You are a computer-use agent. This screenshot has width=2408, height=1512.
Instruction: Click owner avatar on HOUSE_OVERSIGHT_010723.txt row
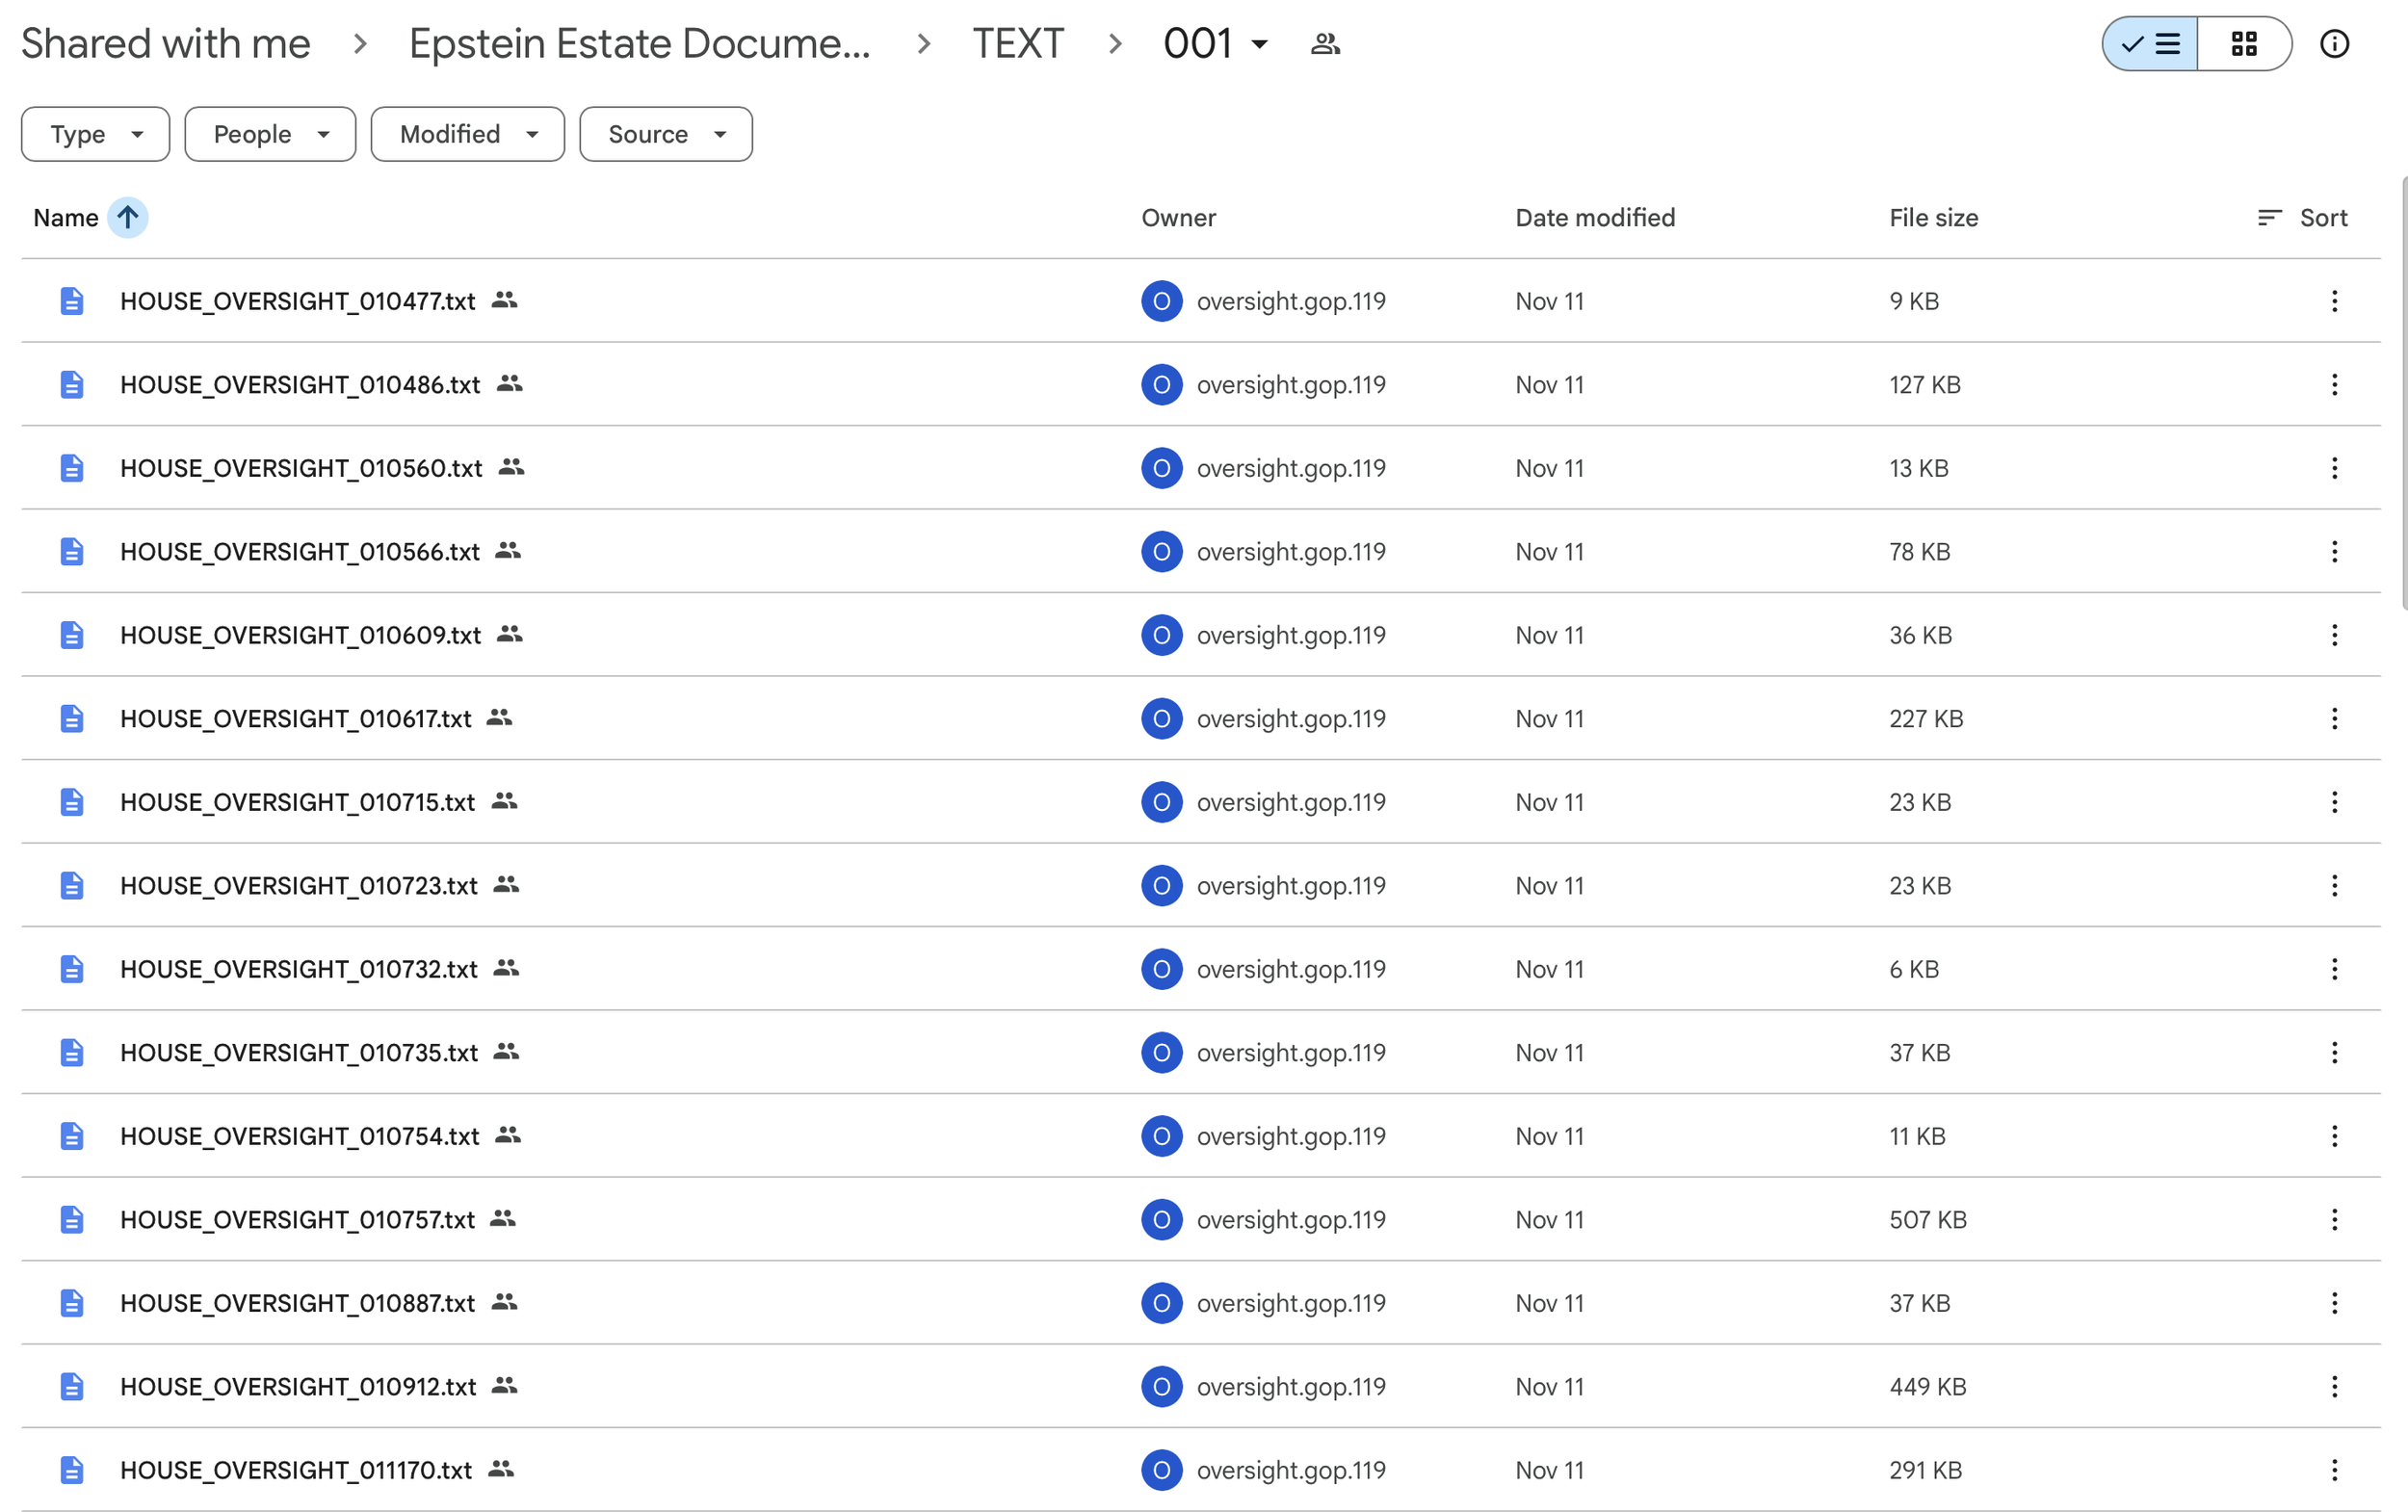pyautogui.click(x=1161, y=885)
